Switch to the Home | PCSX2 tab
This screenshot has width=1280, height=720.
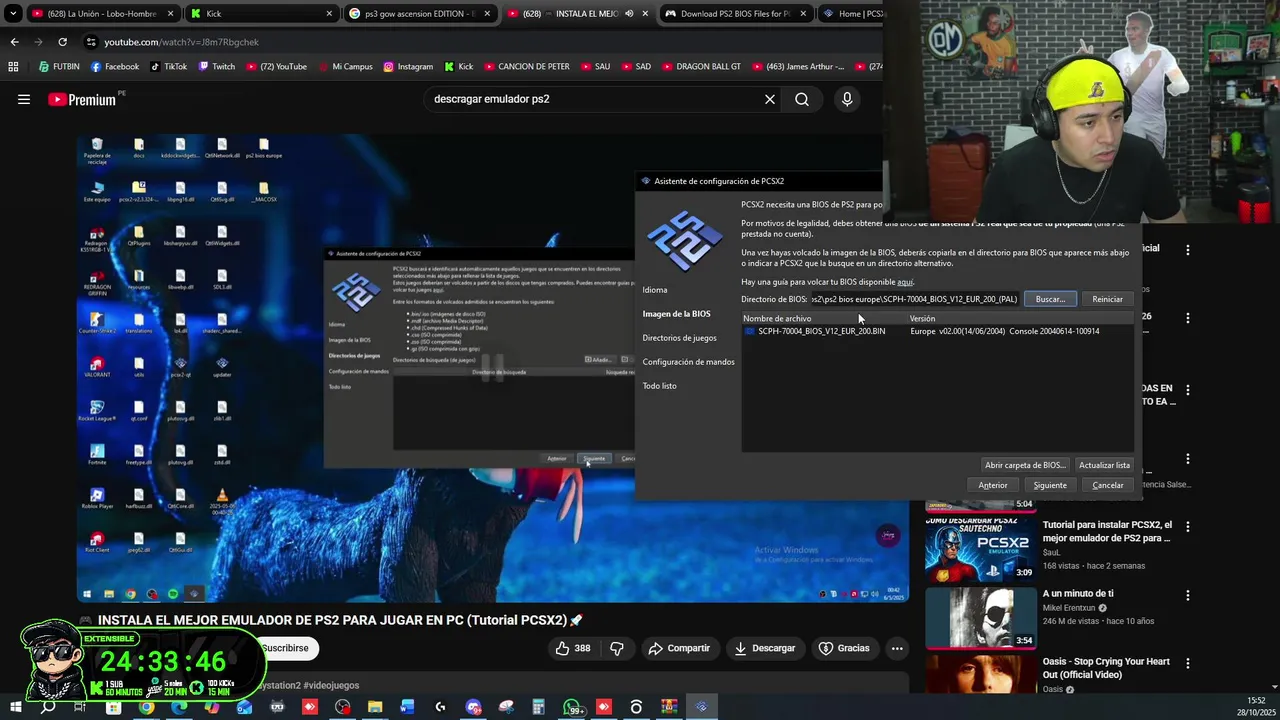click(851, 14)
